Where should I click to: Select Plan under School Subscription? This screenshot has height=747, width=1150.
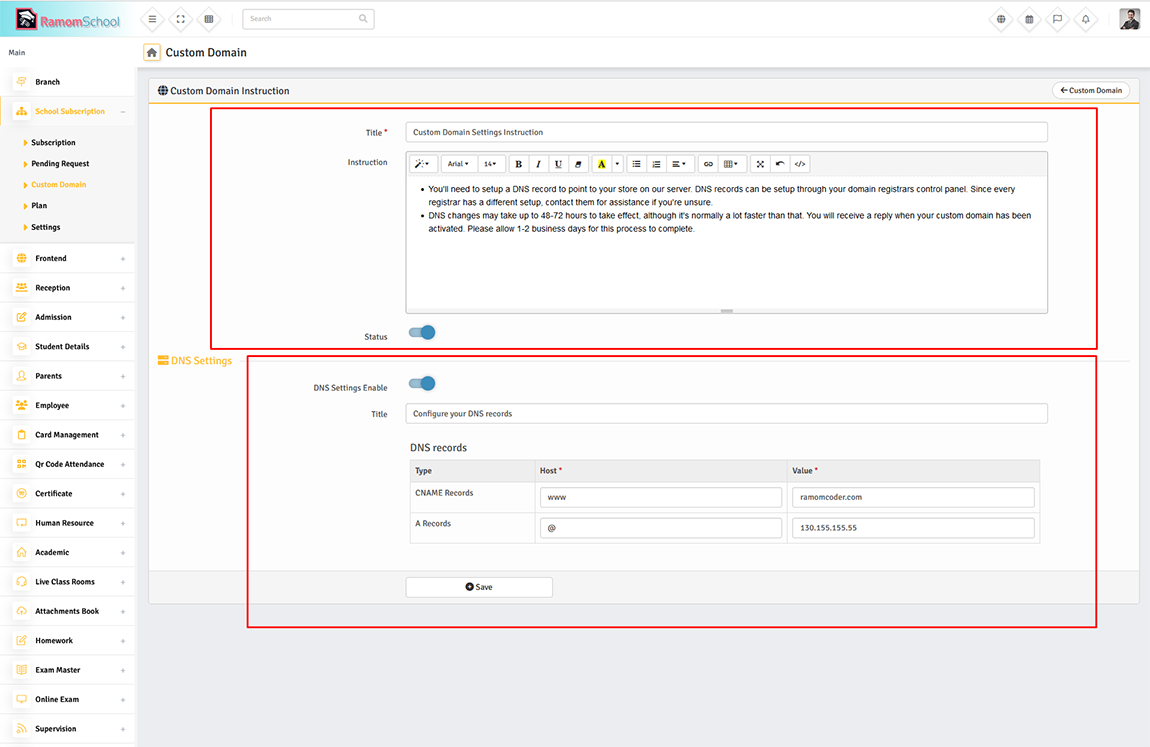tap(39, 206)
